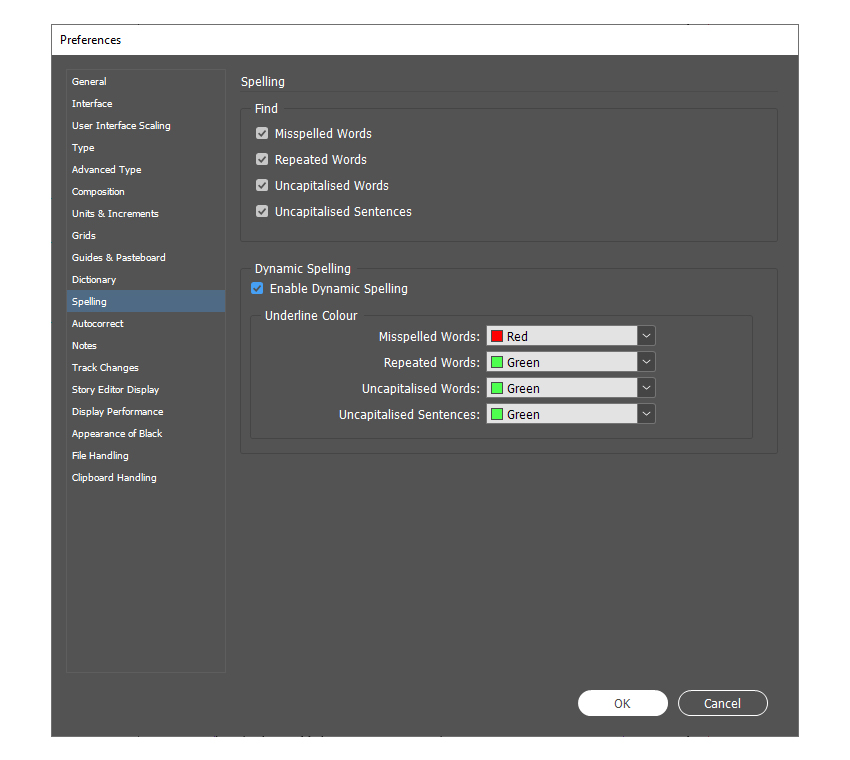850x760 pixels.
Task: Select Story Editor Display category
Action: pyautogui.click(x=146, y=390)
